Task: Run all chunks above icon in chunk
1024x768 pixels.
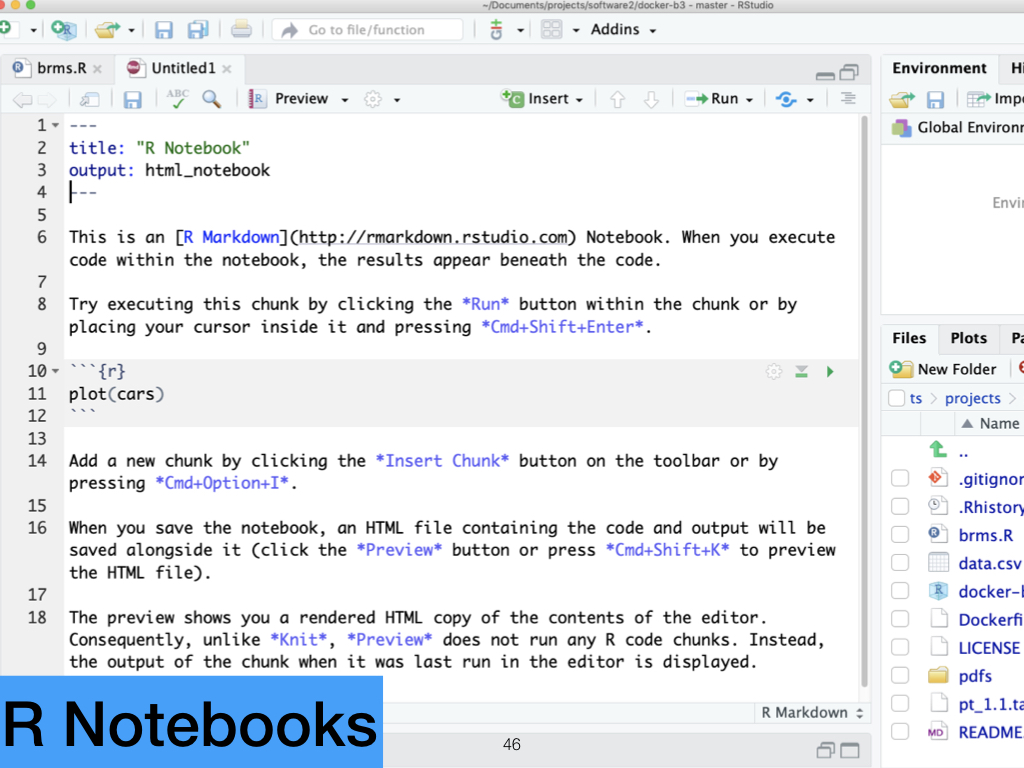Action: (x=801, y=372)
